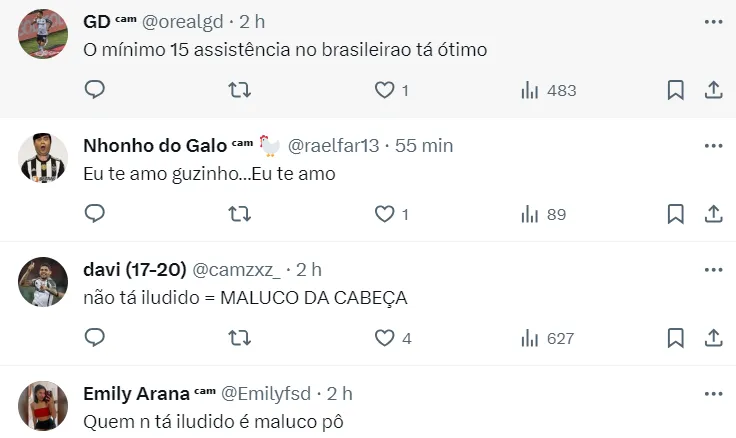The width and height of the screenshot is (736, 438).
Task: Reply to Nhonho do Galo's tweet
Action: click(94, 214)
